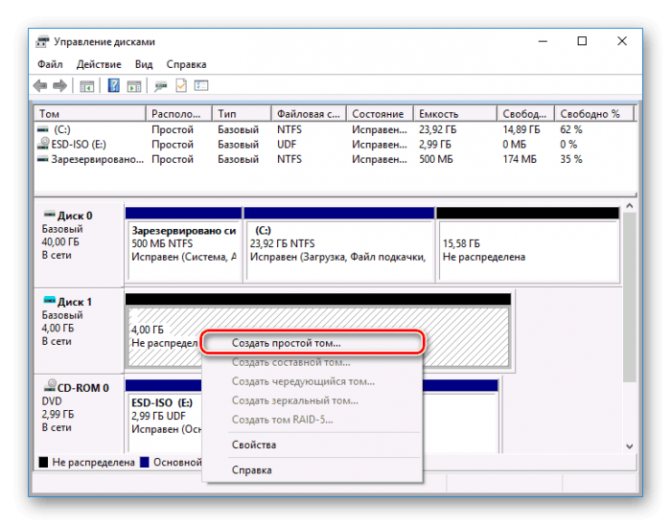Click the Диск 1 label 4,00 ГБ

pyautogui.click(x=58, y=328)
